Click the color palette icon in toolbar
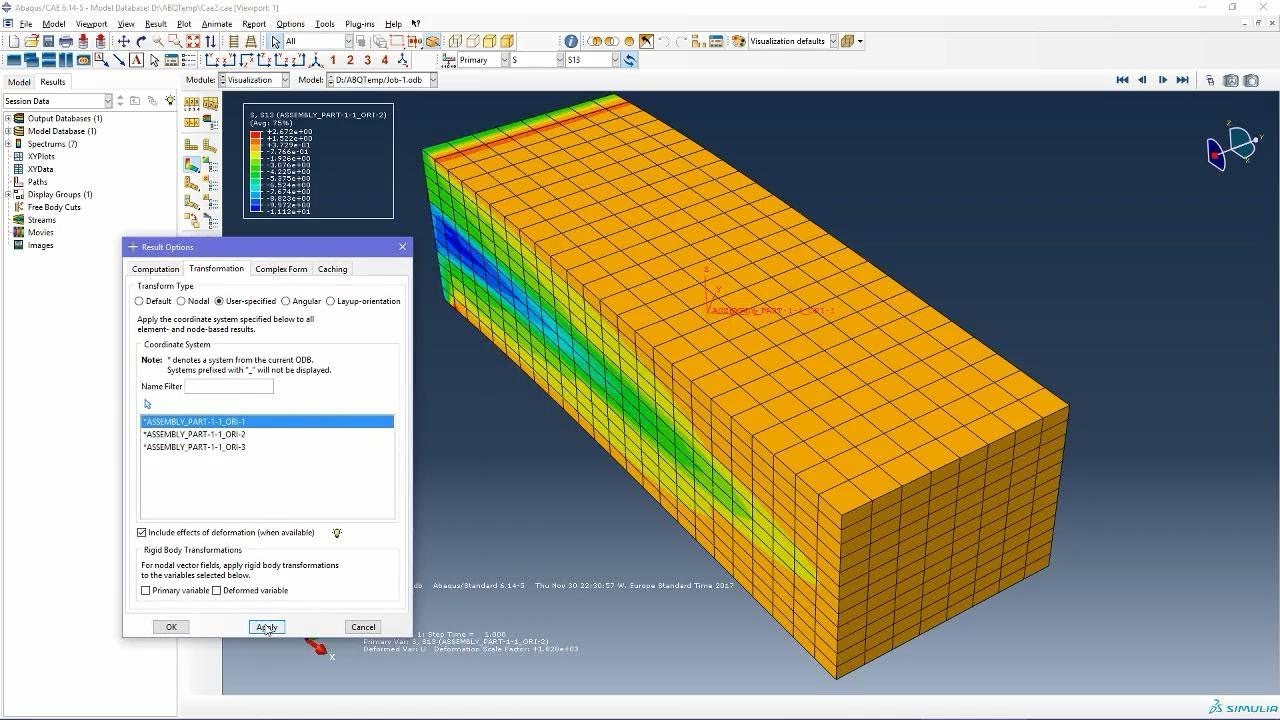 click(739, 42)
